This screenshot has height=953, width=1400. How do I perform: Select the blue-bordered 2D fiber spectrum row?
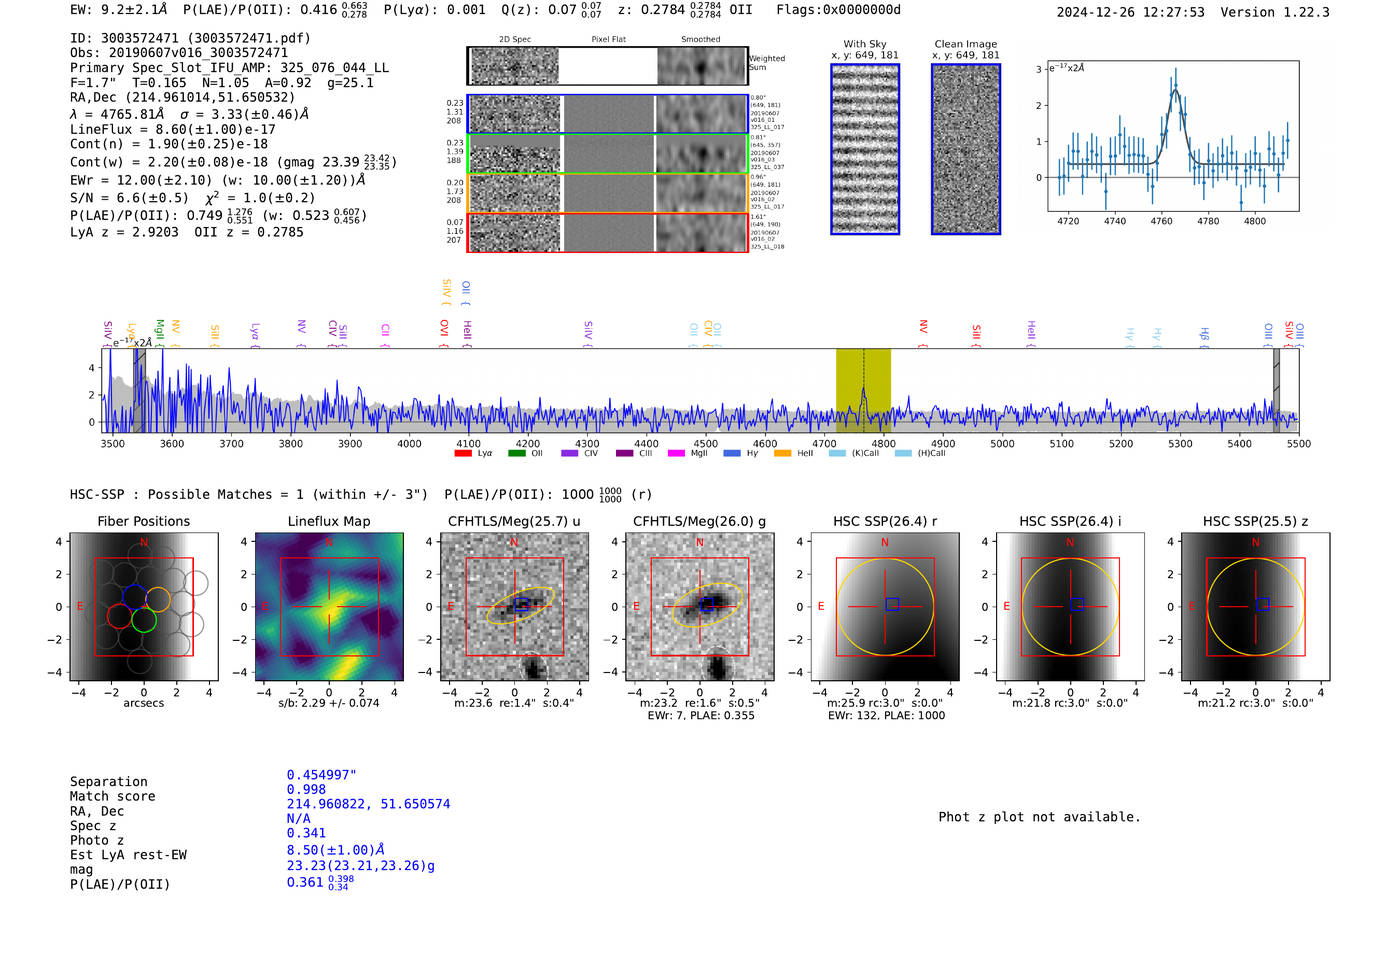click(x=607, y=114)
